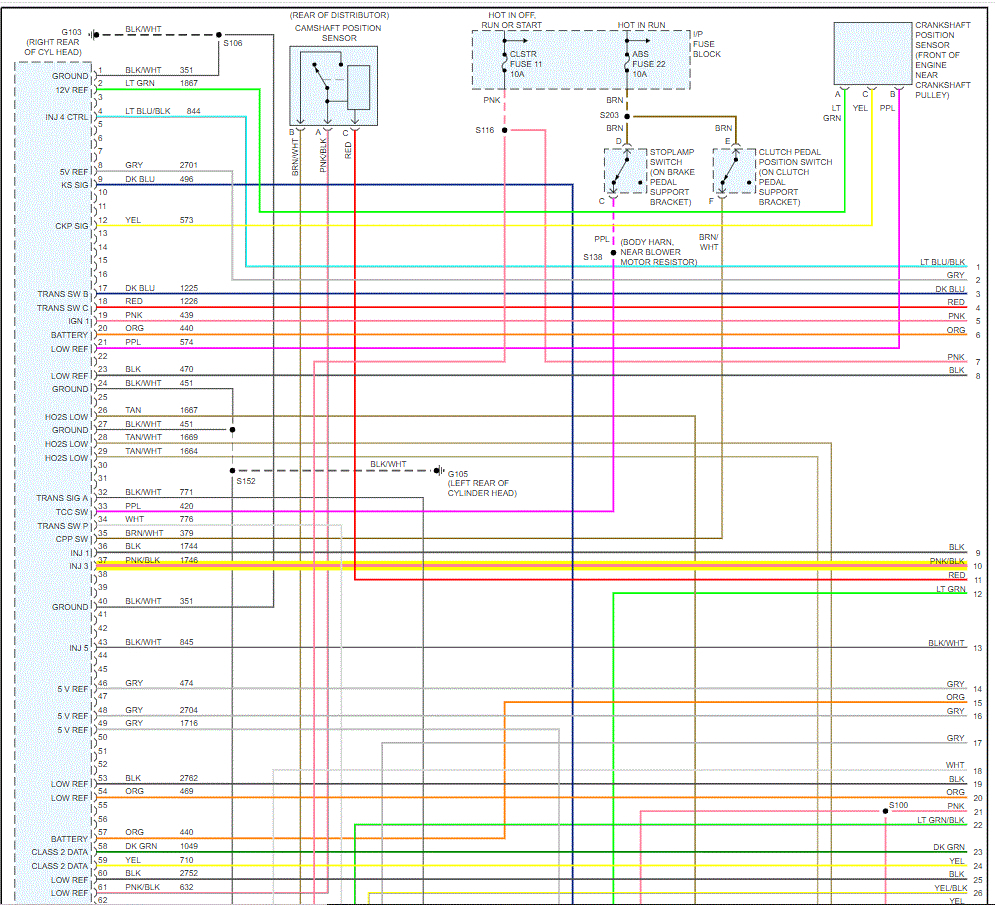
Task: Select circuit number 845 at pin 43
Action: pyautogui.click(x=186, y=642)
